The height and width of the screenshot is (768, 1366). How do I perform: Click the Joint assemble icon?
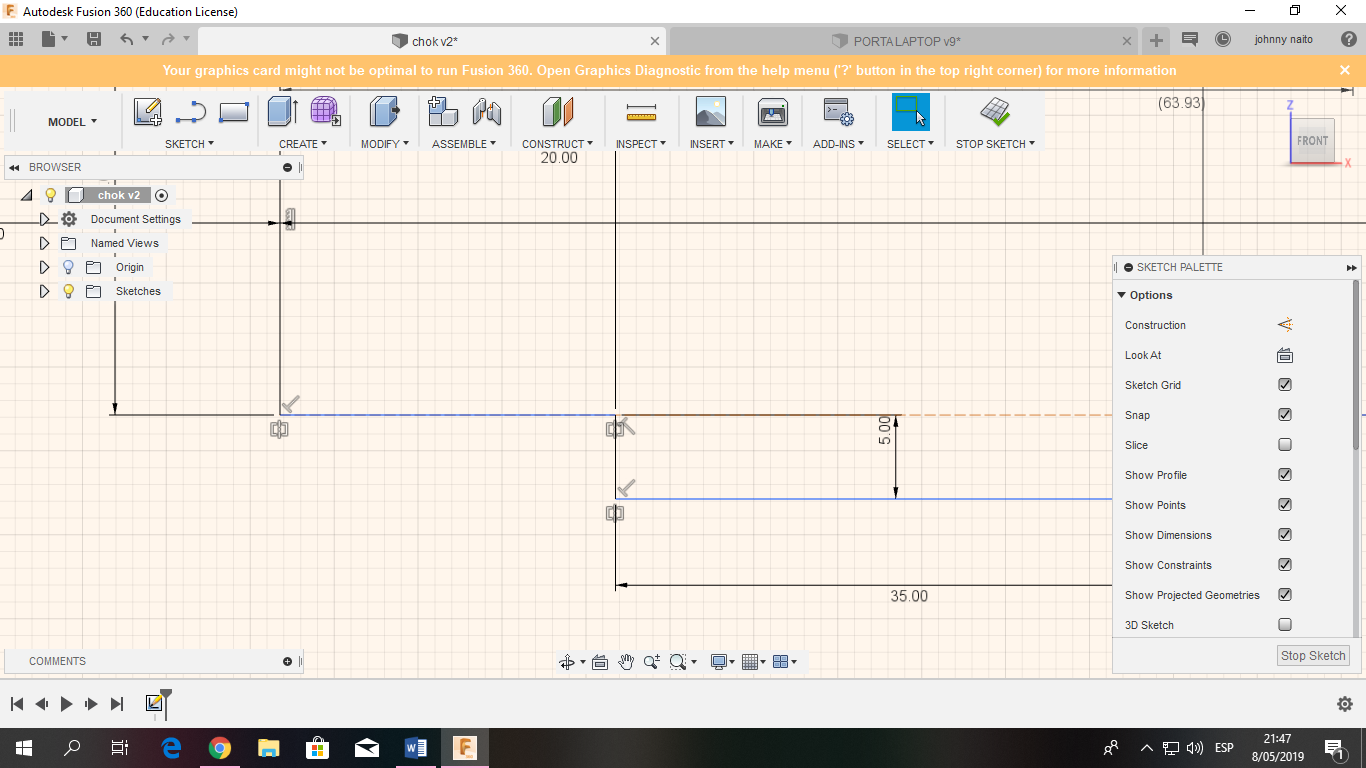(487, 111)
